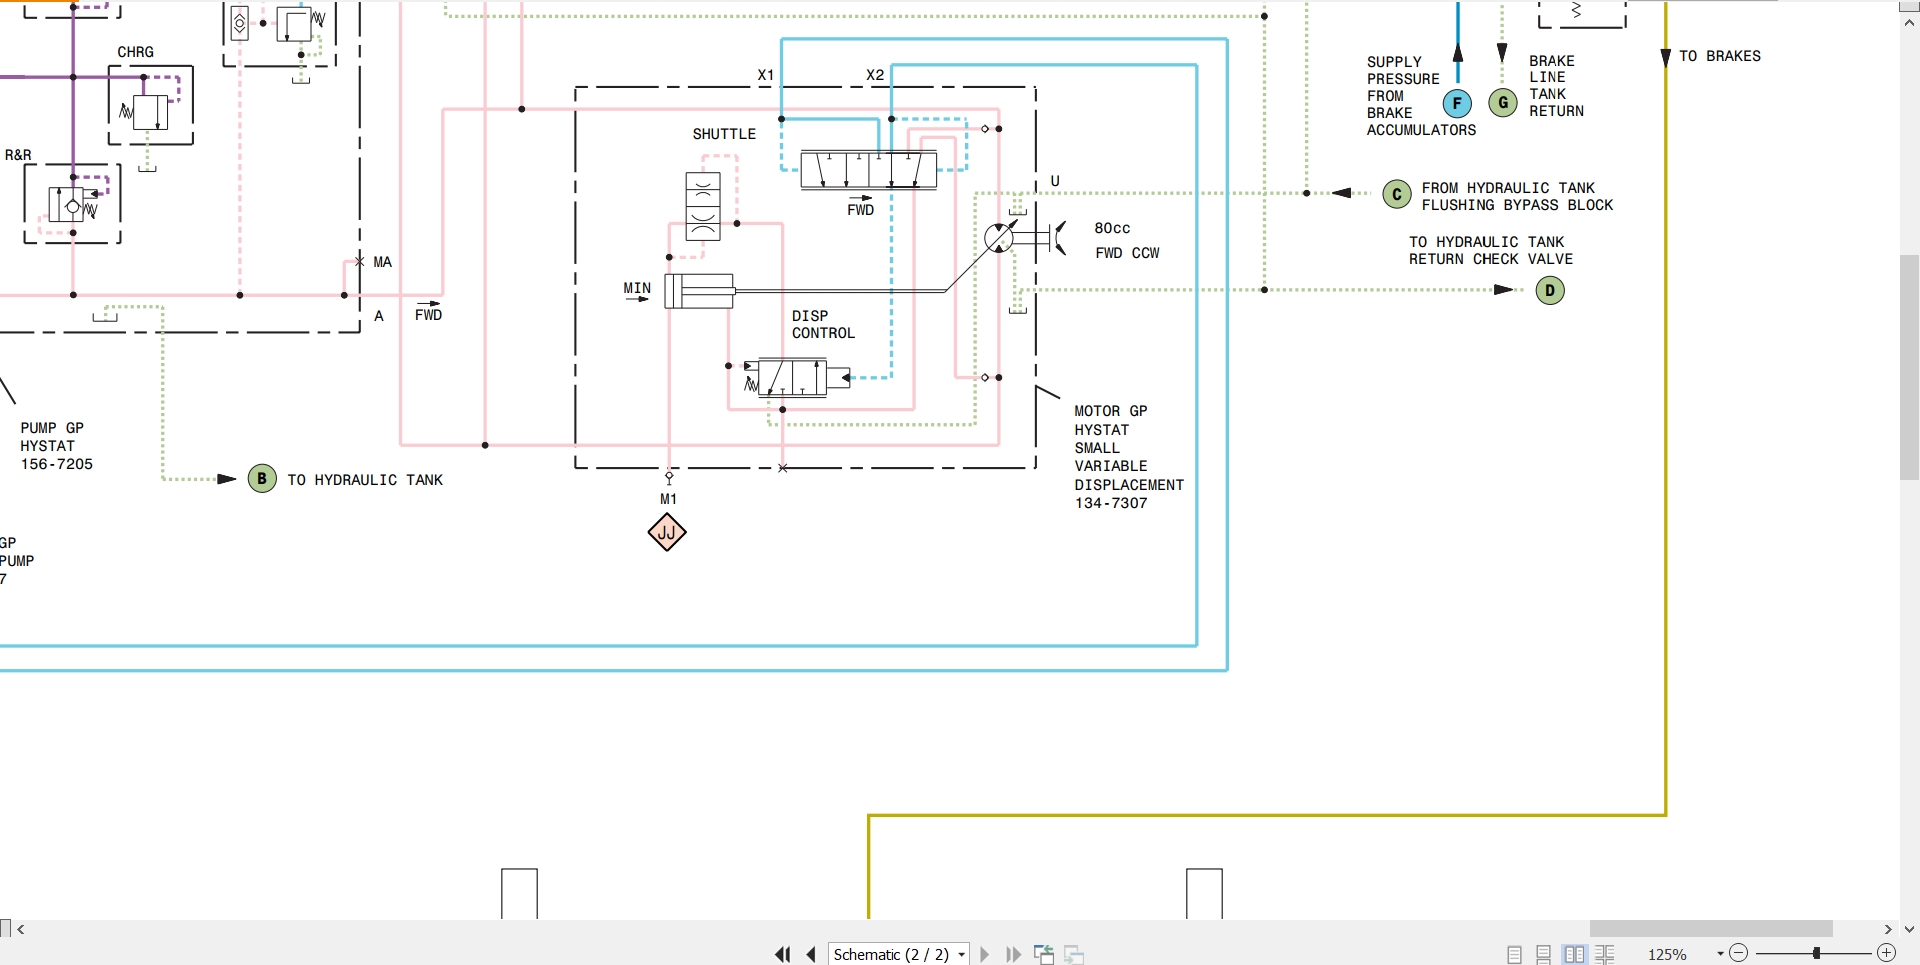Image resolution: width=1920 pixels, height=965 pixels.
Task: Jump to the last page
Action: 1013,954
